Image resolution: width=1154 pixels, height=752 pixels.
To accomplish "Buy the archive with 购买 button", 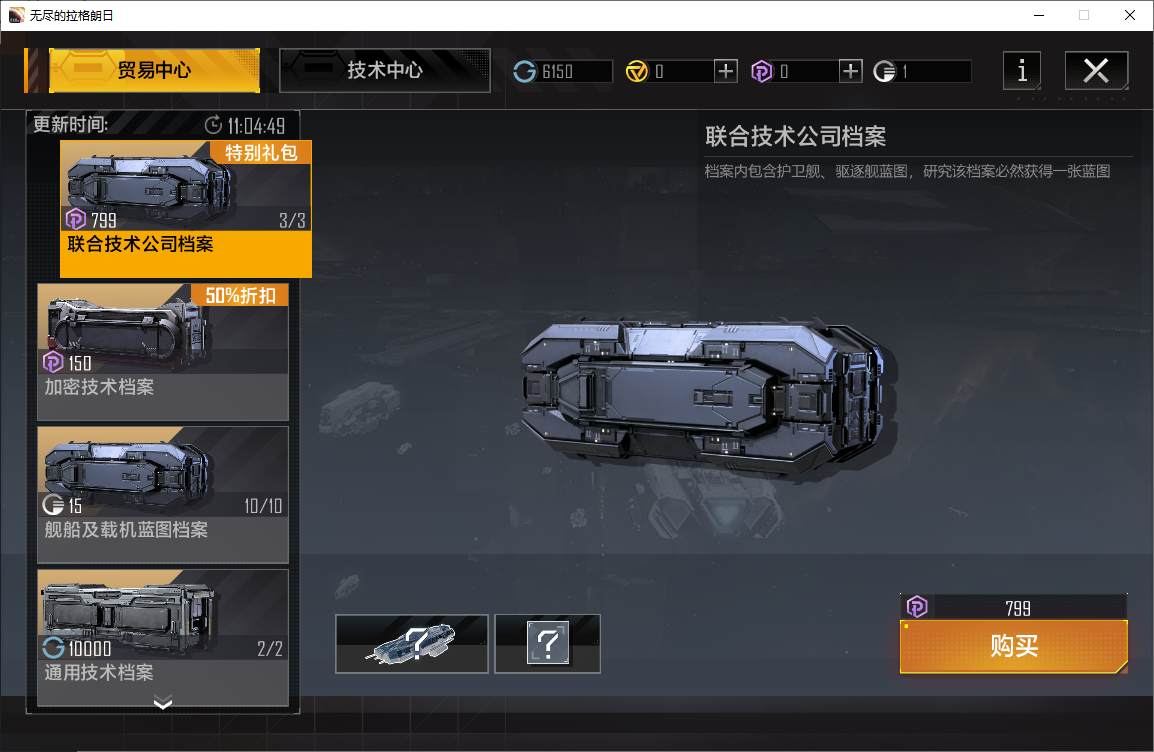I will pyautogui.click(x=1013, y=646).
